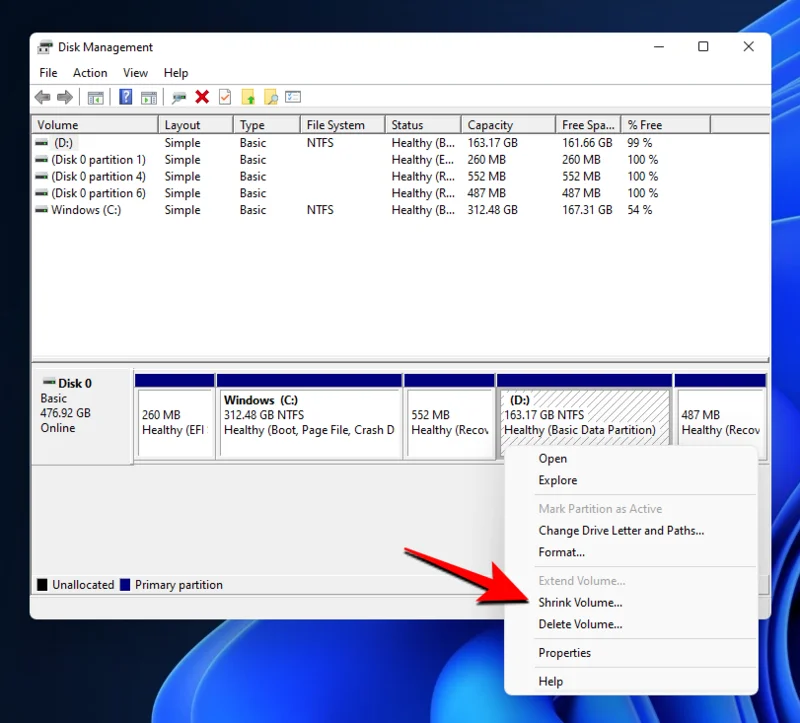
Task: Click the Back arrow toolbar icon
Action: 42,97
